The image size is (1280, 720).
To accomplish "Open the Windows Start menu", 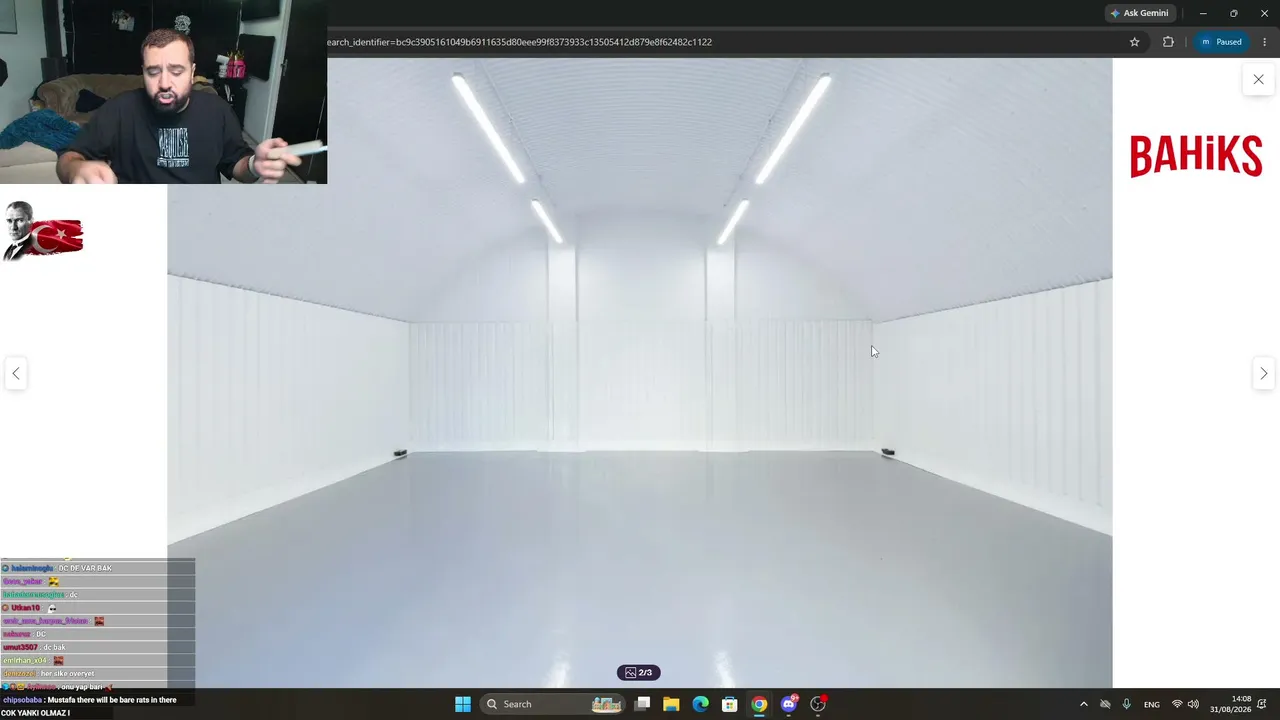I will click(x=463, y=704).
